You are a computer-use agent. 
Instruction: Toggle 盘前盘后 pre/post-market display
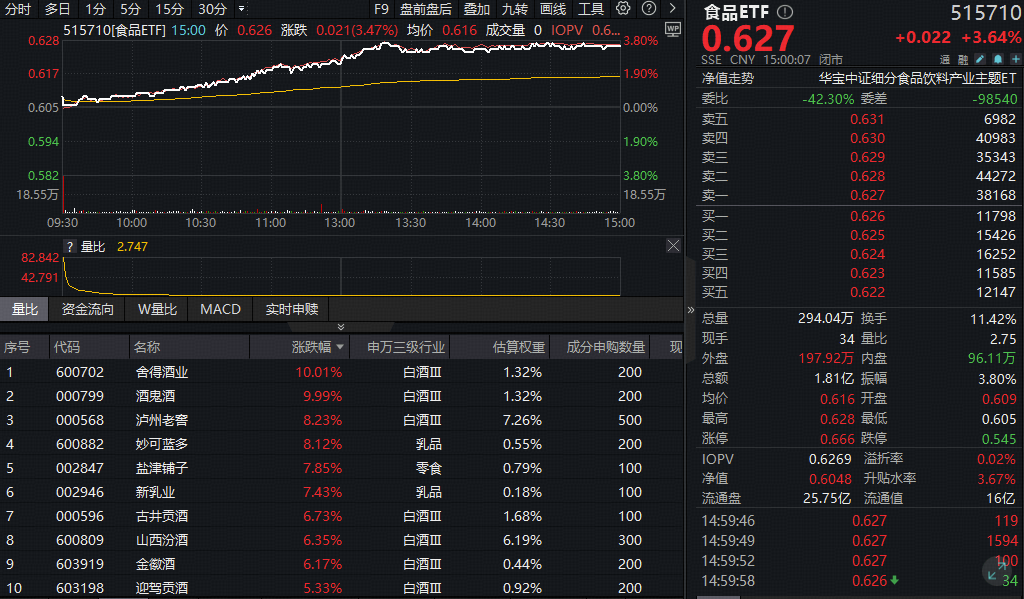(x=426, y=9)
